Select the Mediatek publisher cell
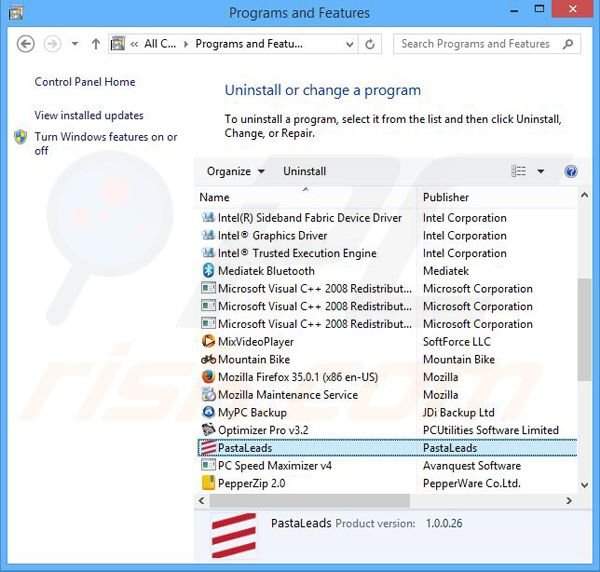Image resolution: width=600 pixels, height=572 pixels. (x=446, y=271)
